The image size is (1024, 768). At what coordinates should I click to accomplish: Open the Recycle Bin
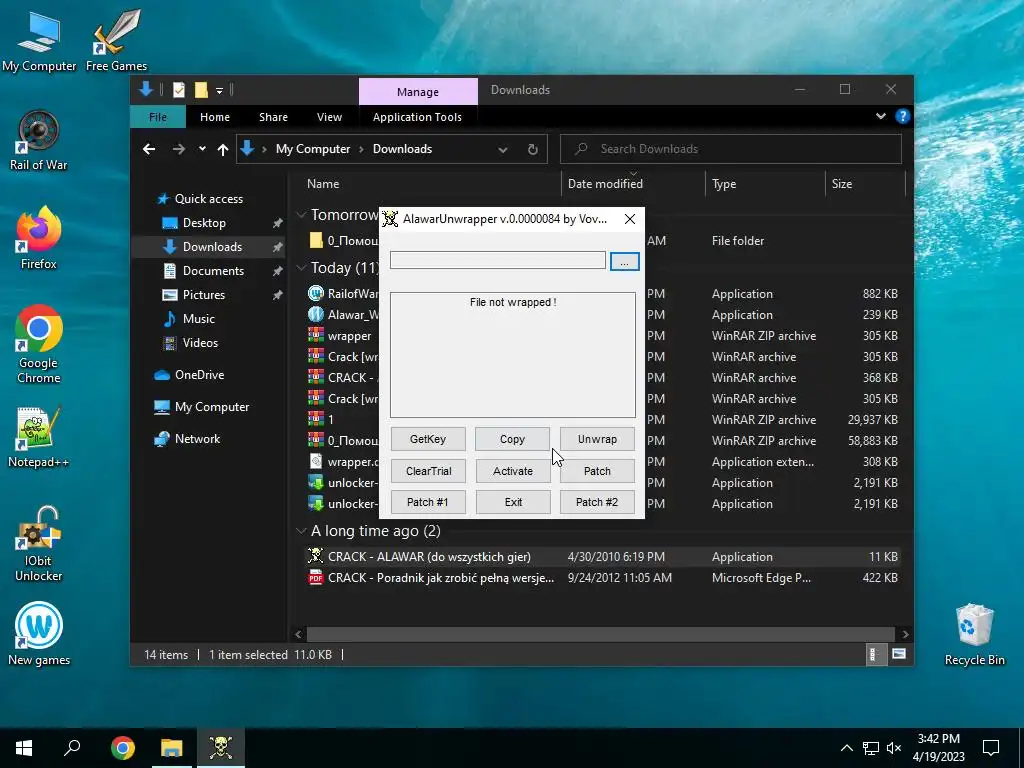[974, 635]
